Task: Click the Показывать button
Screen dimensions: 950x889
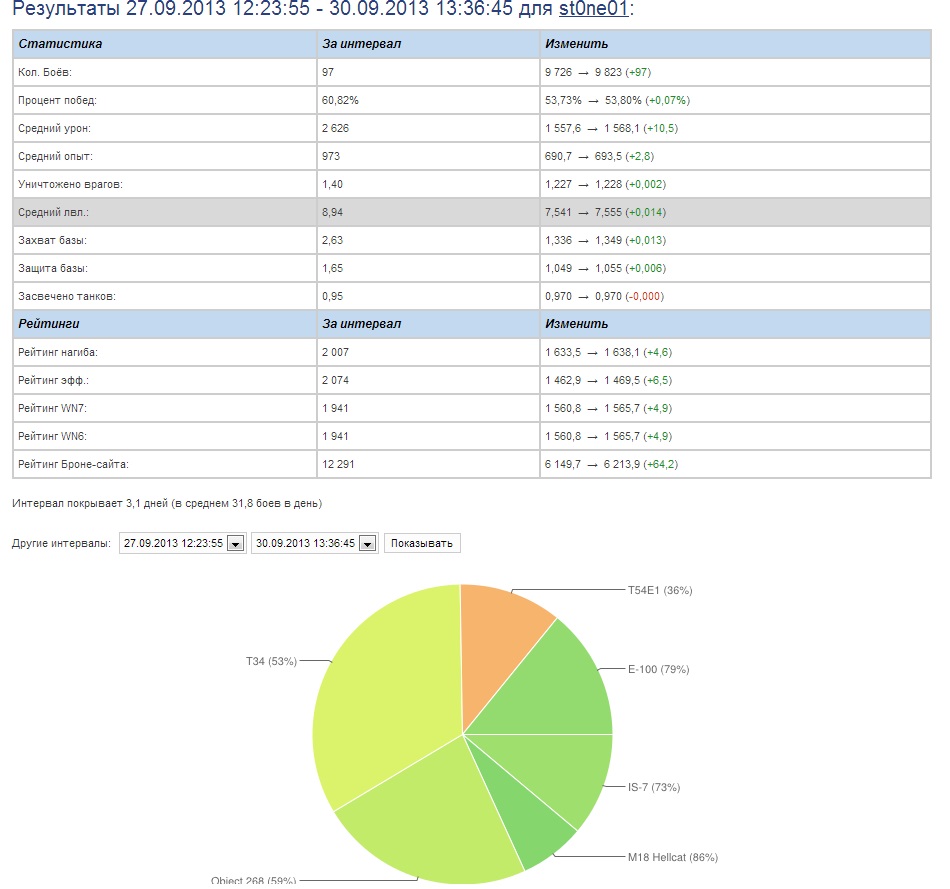Action: point(422,543)
